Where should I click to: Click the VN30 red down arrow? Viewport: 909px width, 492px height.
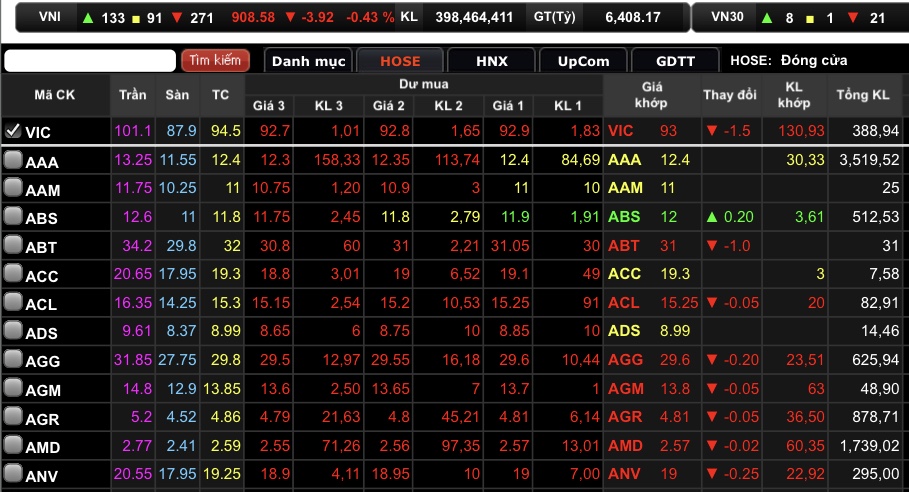click(849, 18)
